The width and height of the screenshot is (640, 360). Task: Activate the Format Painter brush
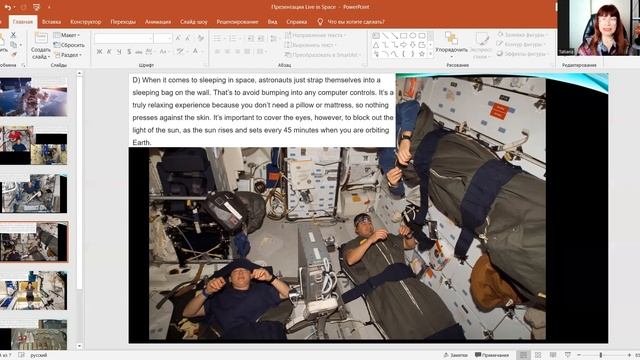(13, 54)
